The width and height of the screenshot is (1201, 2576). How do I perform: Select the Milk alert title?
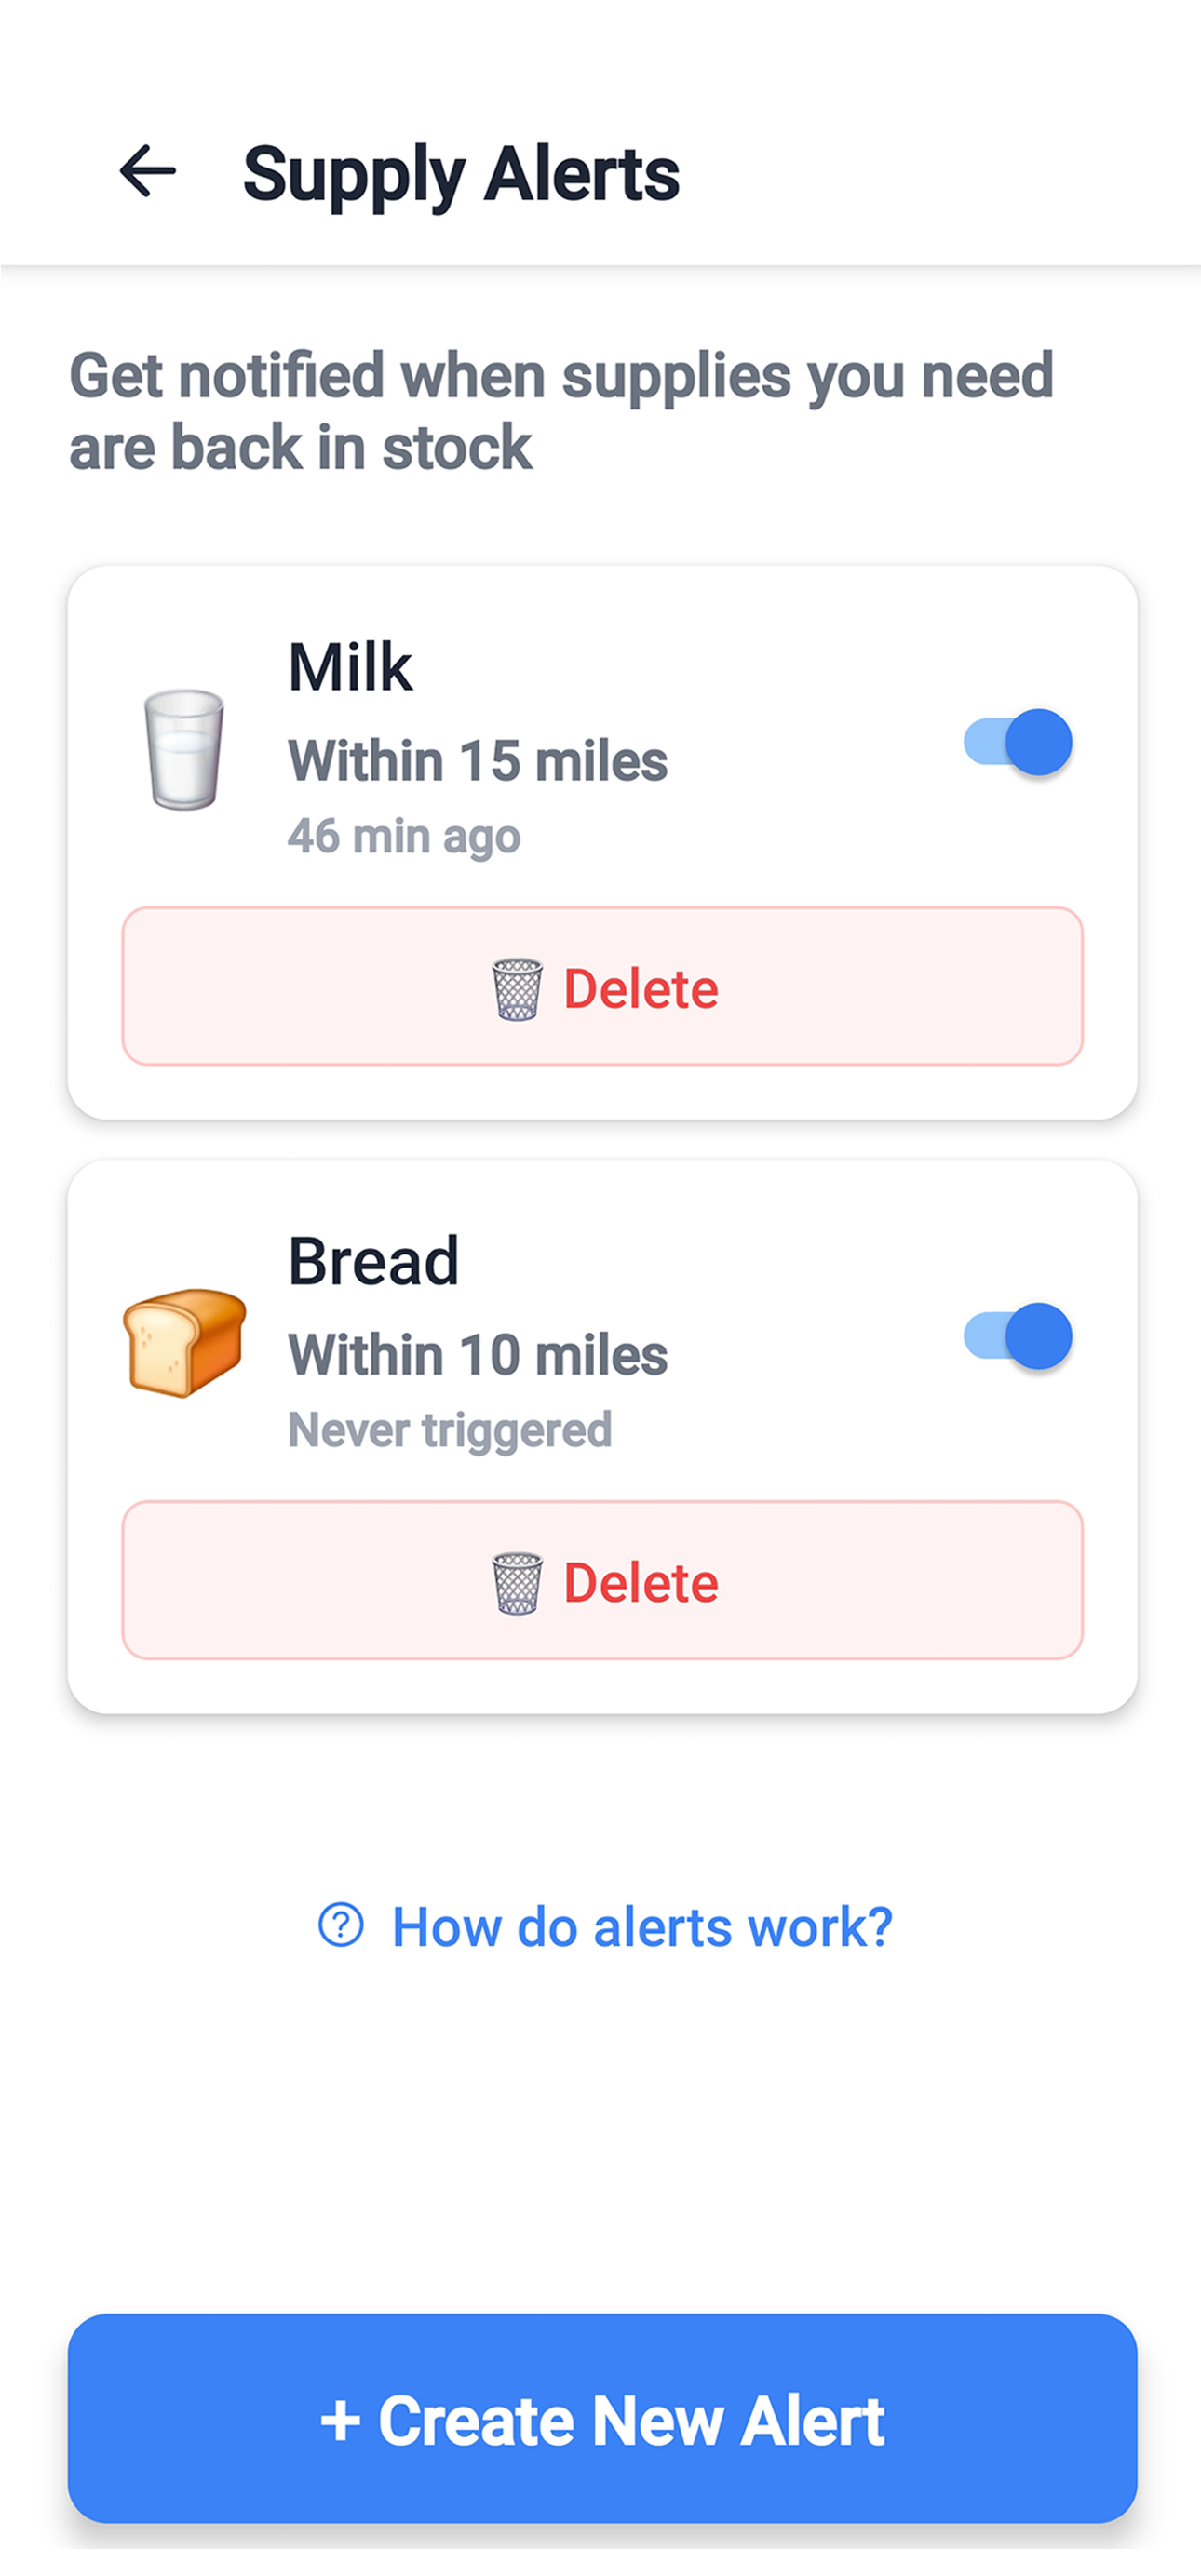(x=350, y=667)
